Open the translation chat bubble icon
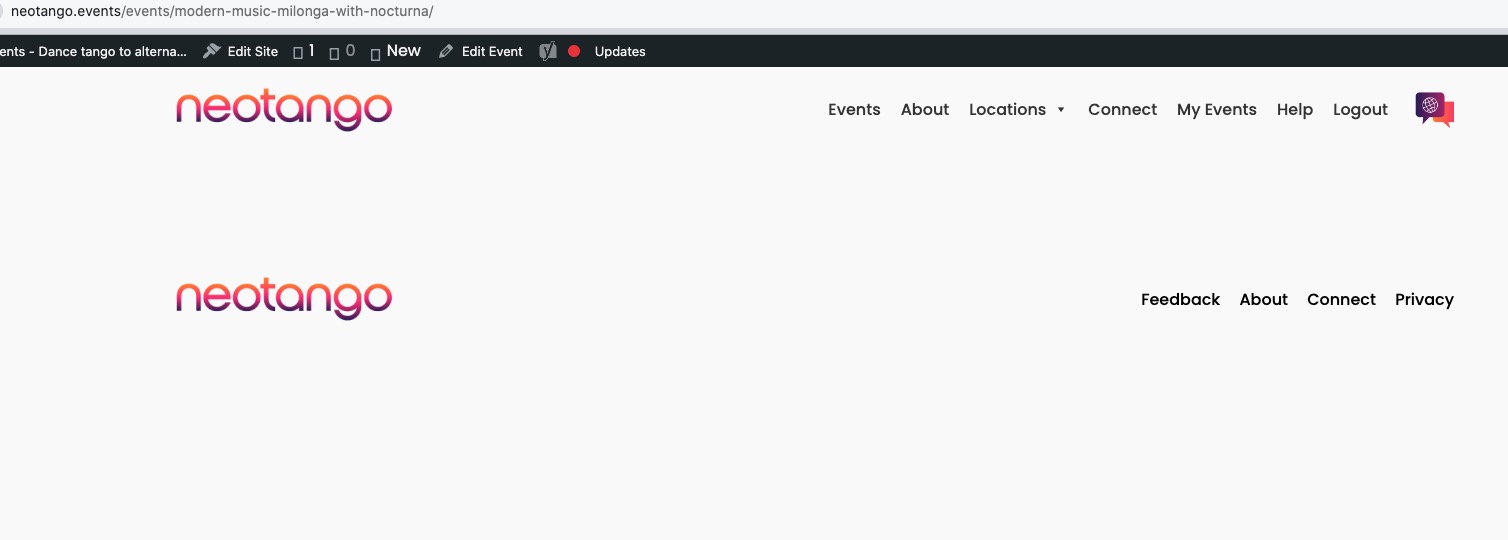The width and height of the screenshot is (1508, 540). (1434, 109)
